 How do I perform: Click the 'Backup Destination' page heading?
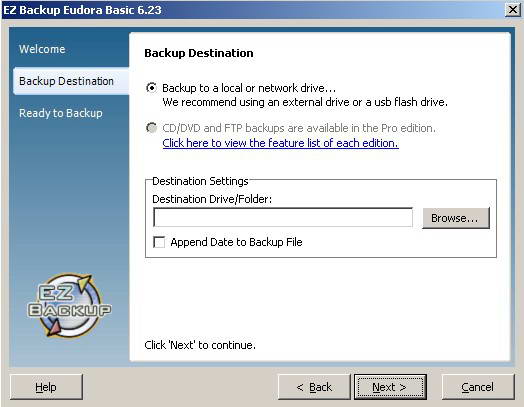click(x=199, y=53)
